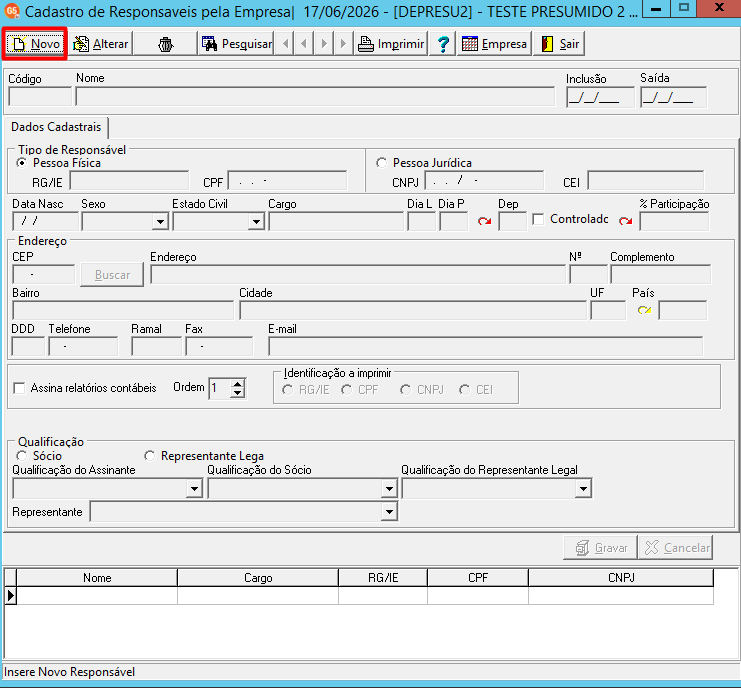Select Sócio qualification radio button
The image size is (741, 688).
click(21, 456)
